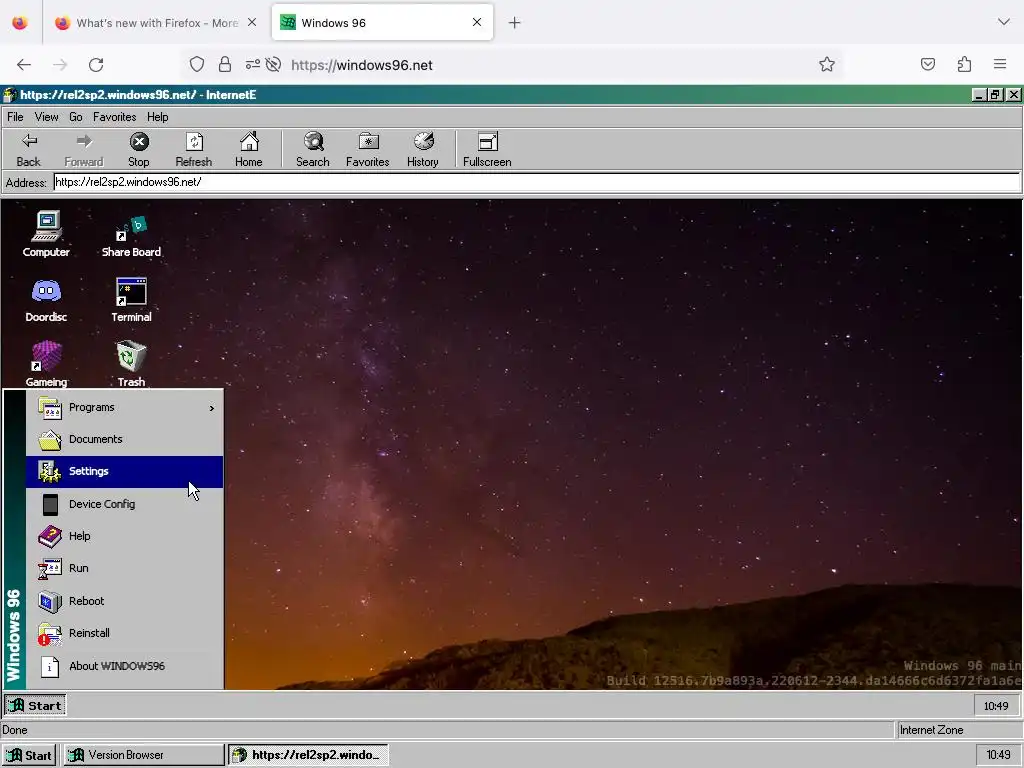Switch to What's new with Firefox tab

pyautogui.click(x=155, y=23)
